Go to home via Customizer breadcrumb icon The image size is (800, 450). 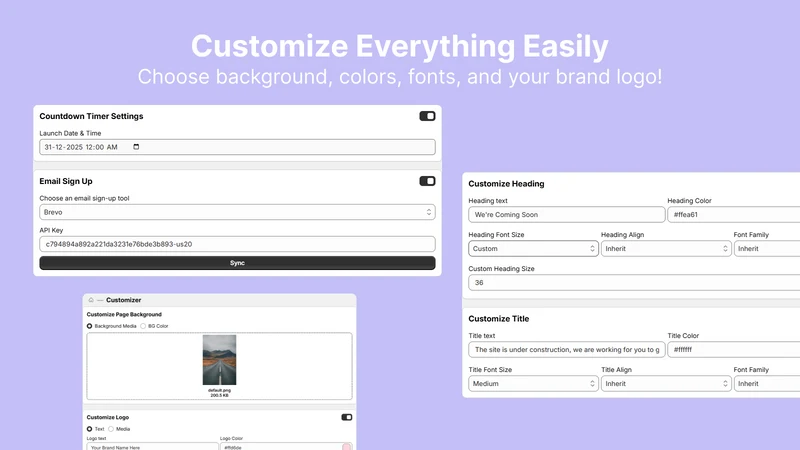[x=91, y=300]
